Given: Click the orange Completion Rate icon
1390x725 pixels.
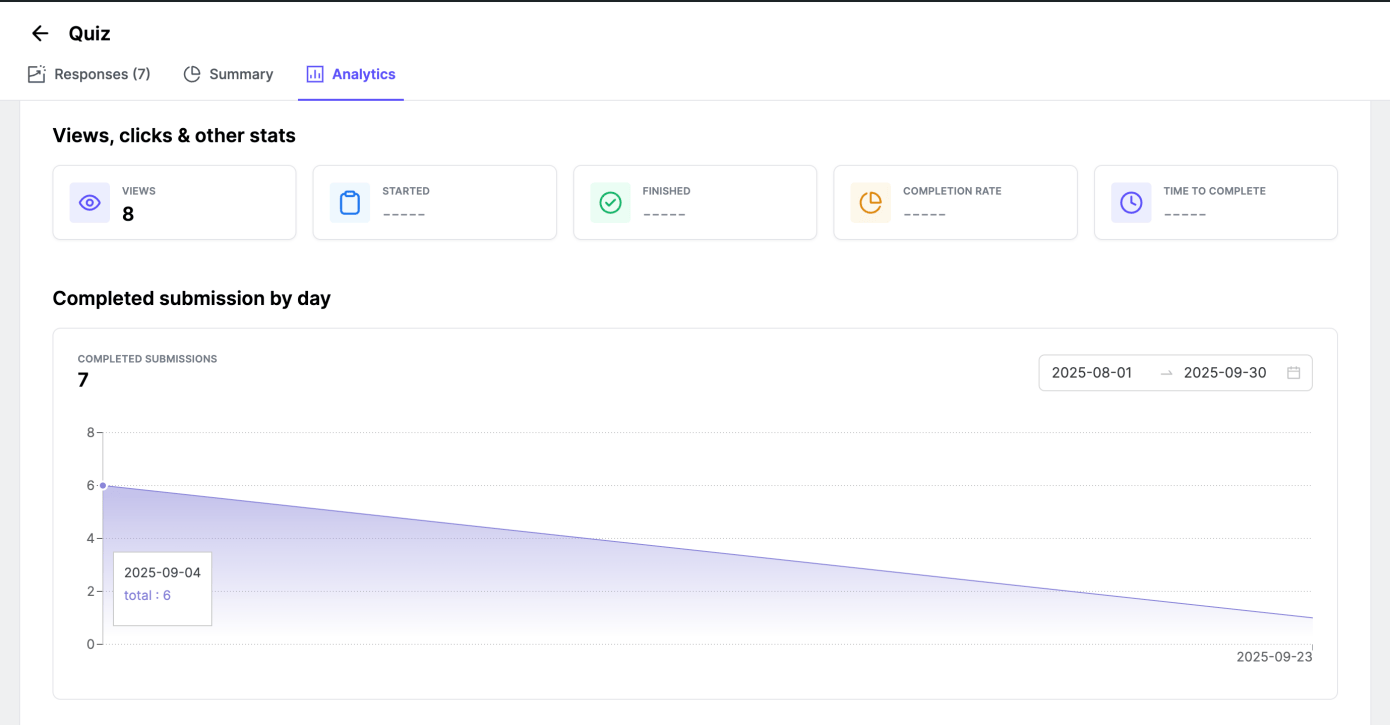Looking at the screenshot, I should 870,203.
